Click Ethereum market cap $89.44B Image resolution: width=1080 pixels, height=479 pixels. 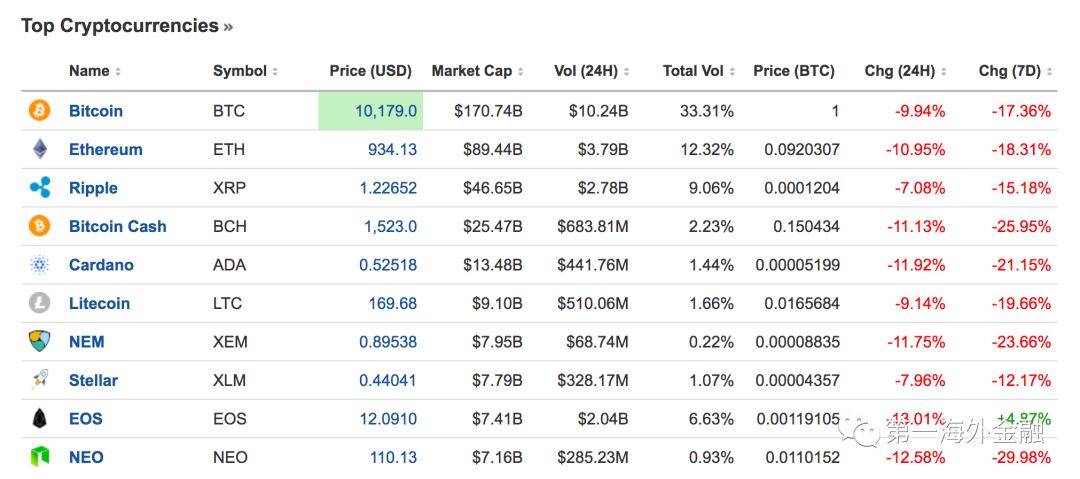(492, 150)
